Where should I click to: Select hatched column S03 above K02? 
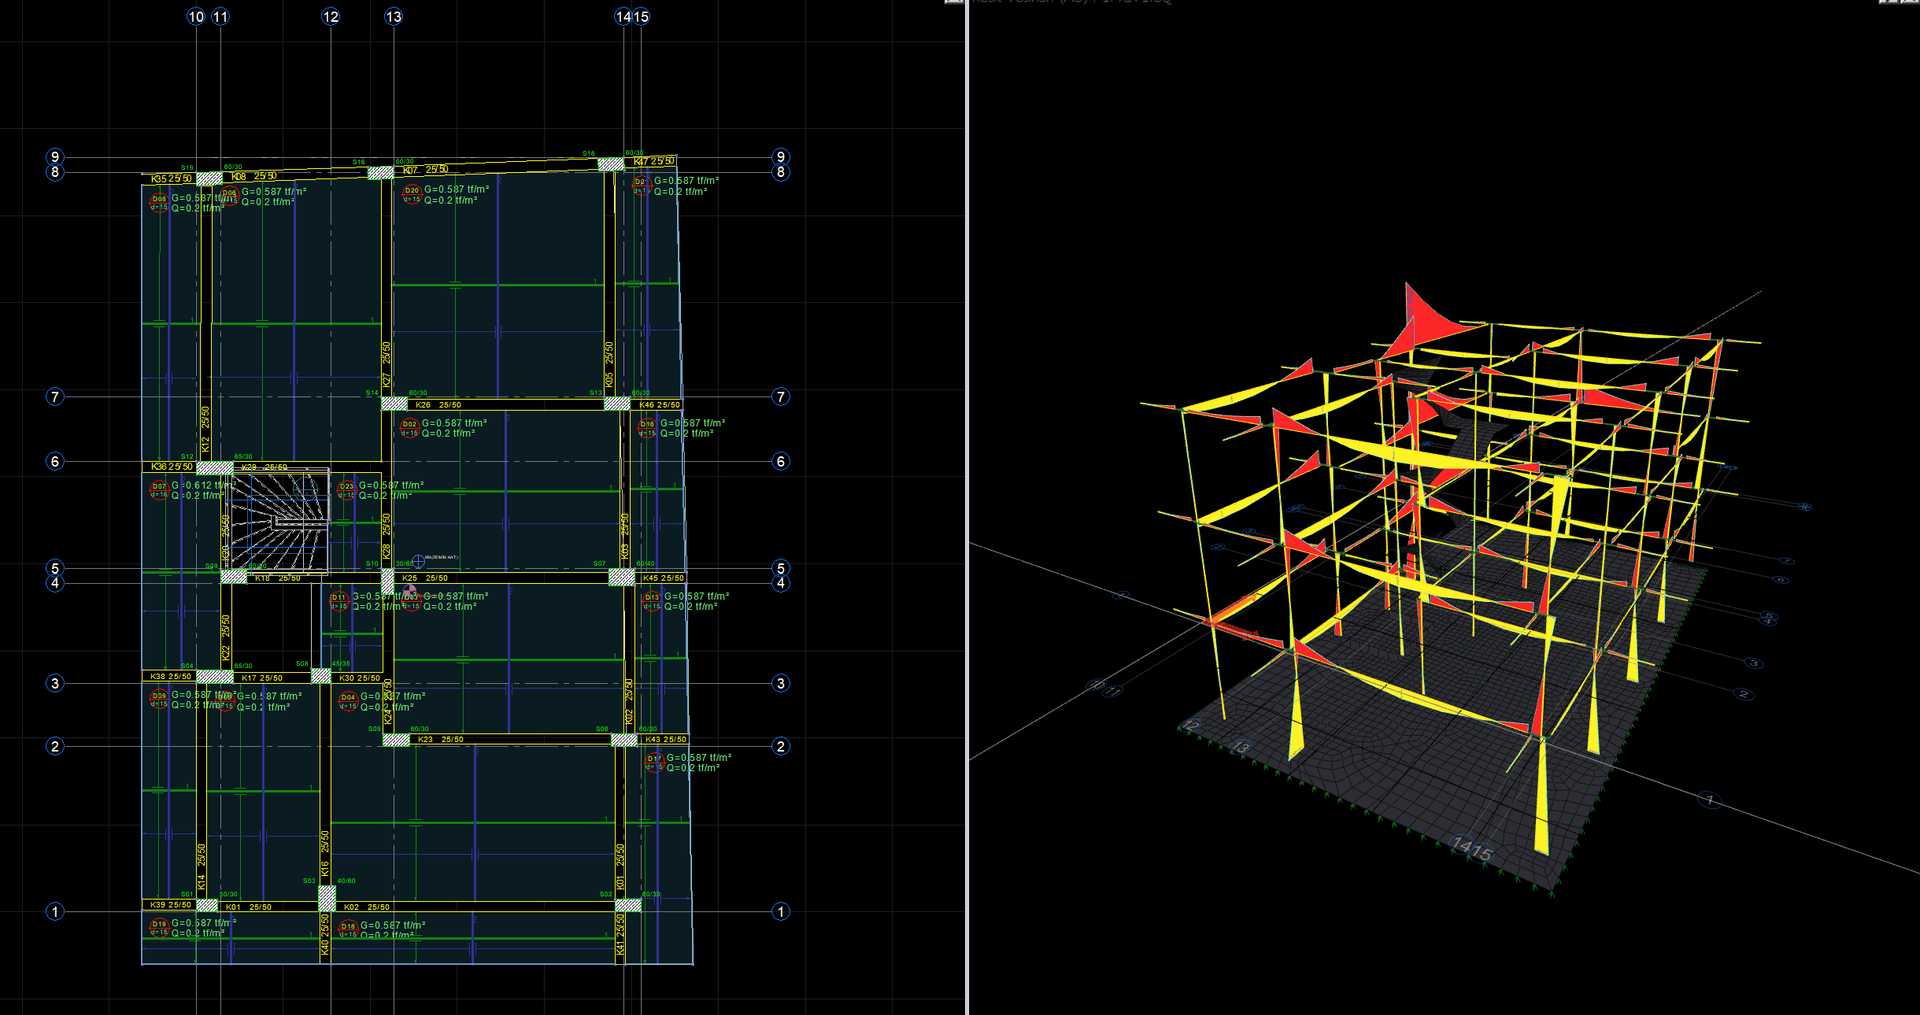[x=327, y=898]
